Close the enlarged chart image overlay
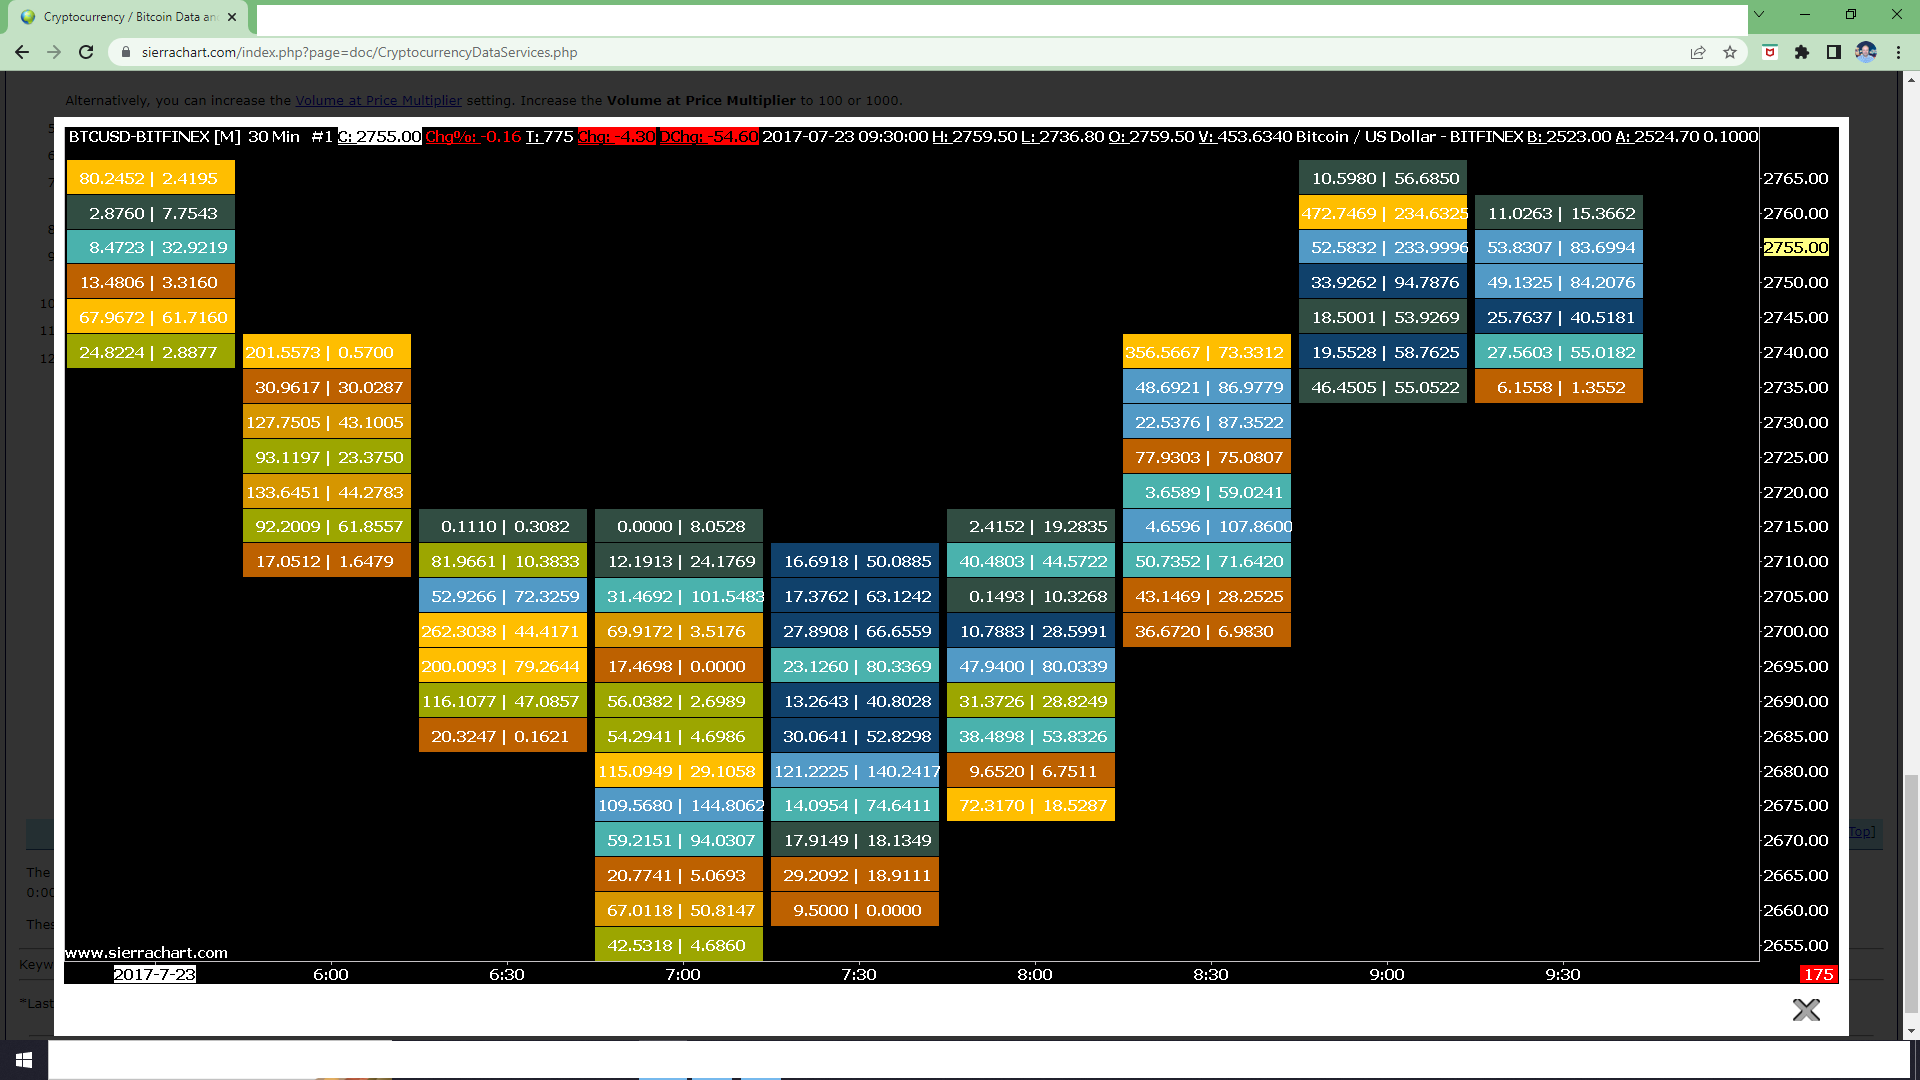 1805,1010
